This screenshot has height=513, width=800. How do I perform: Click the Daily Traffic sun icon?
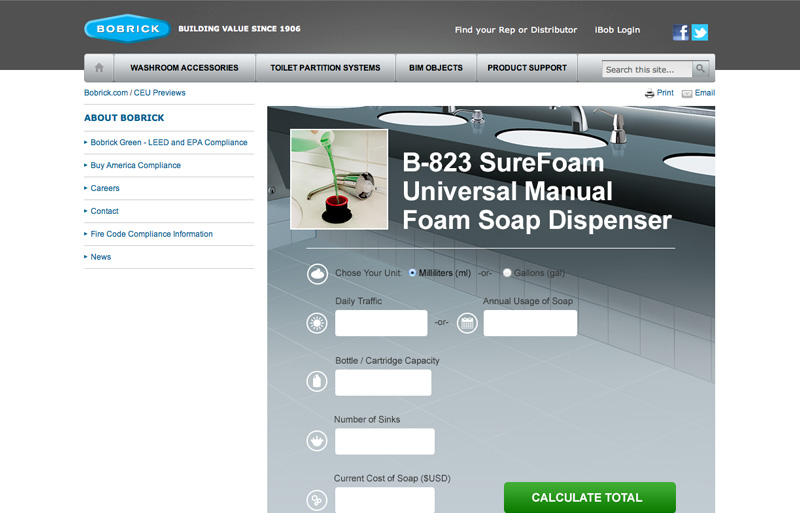click(317, 323)
